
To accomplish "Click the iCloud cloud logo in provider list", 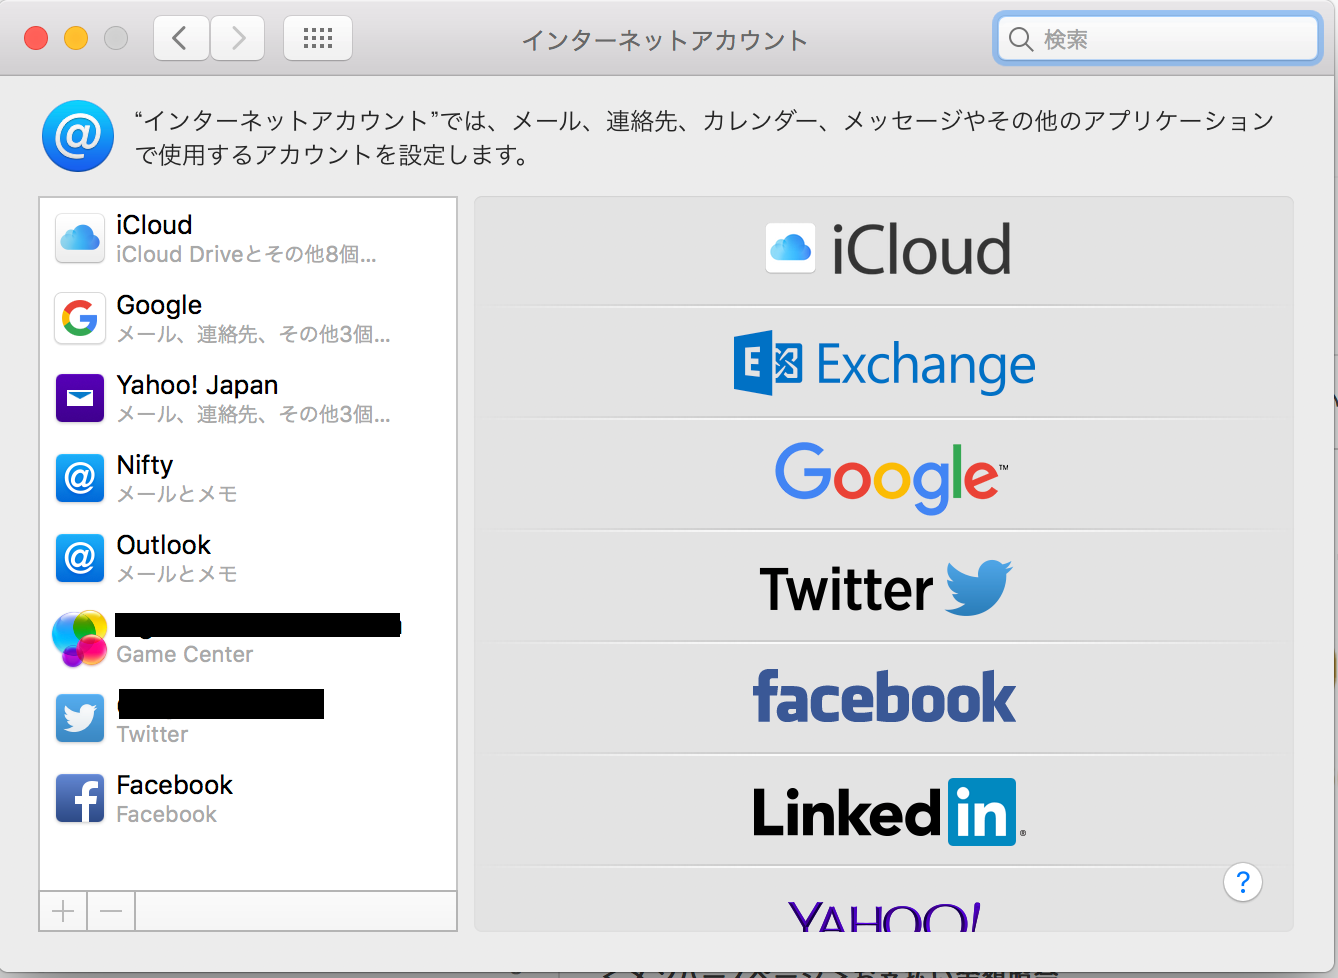I will click(791, 248).
